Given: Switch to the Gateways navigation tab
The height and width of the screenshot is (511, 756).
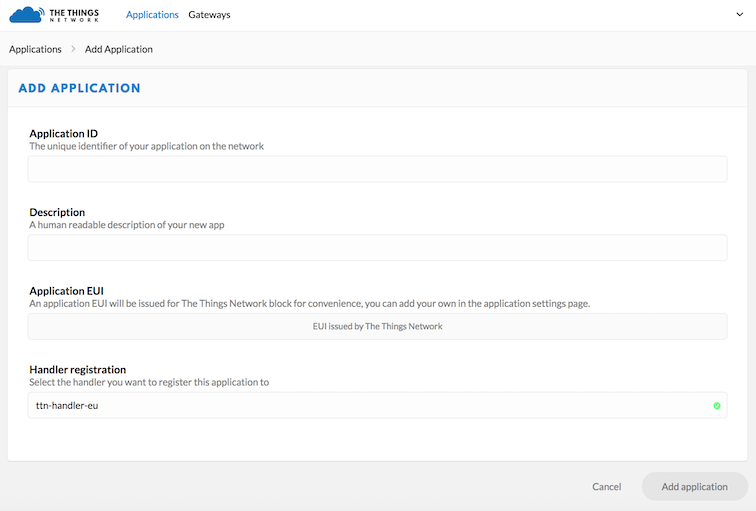Looking at the screenshot, I should click(x=209, y=15).
